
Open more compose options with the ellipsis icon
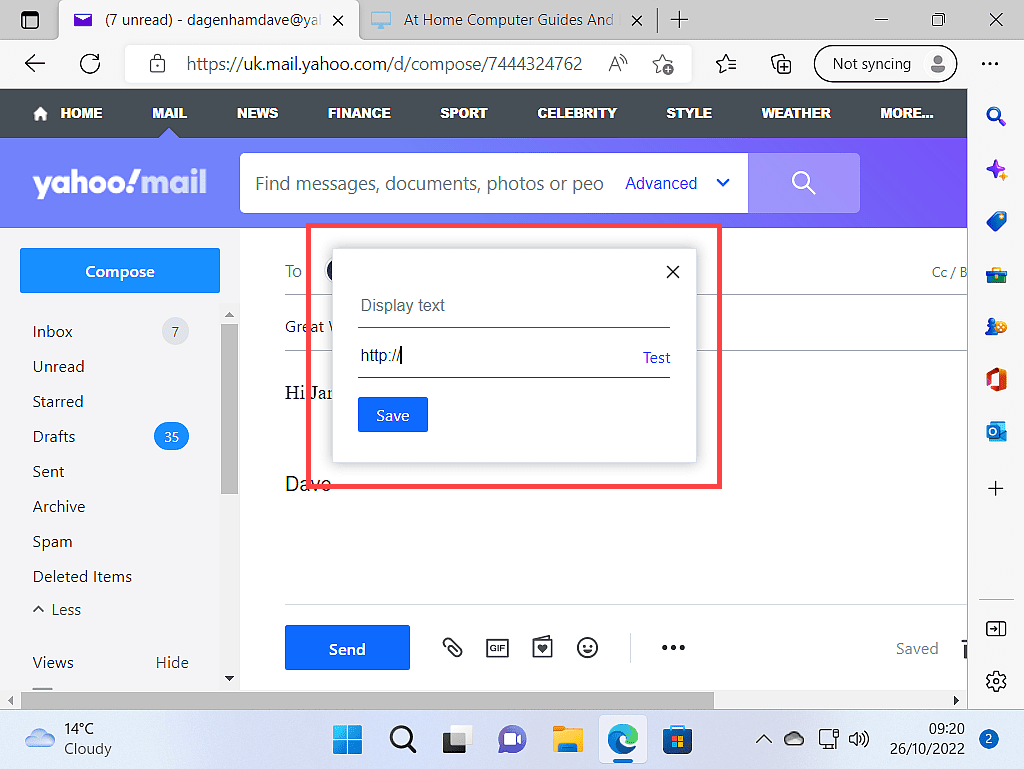(672, 647)
